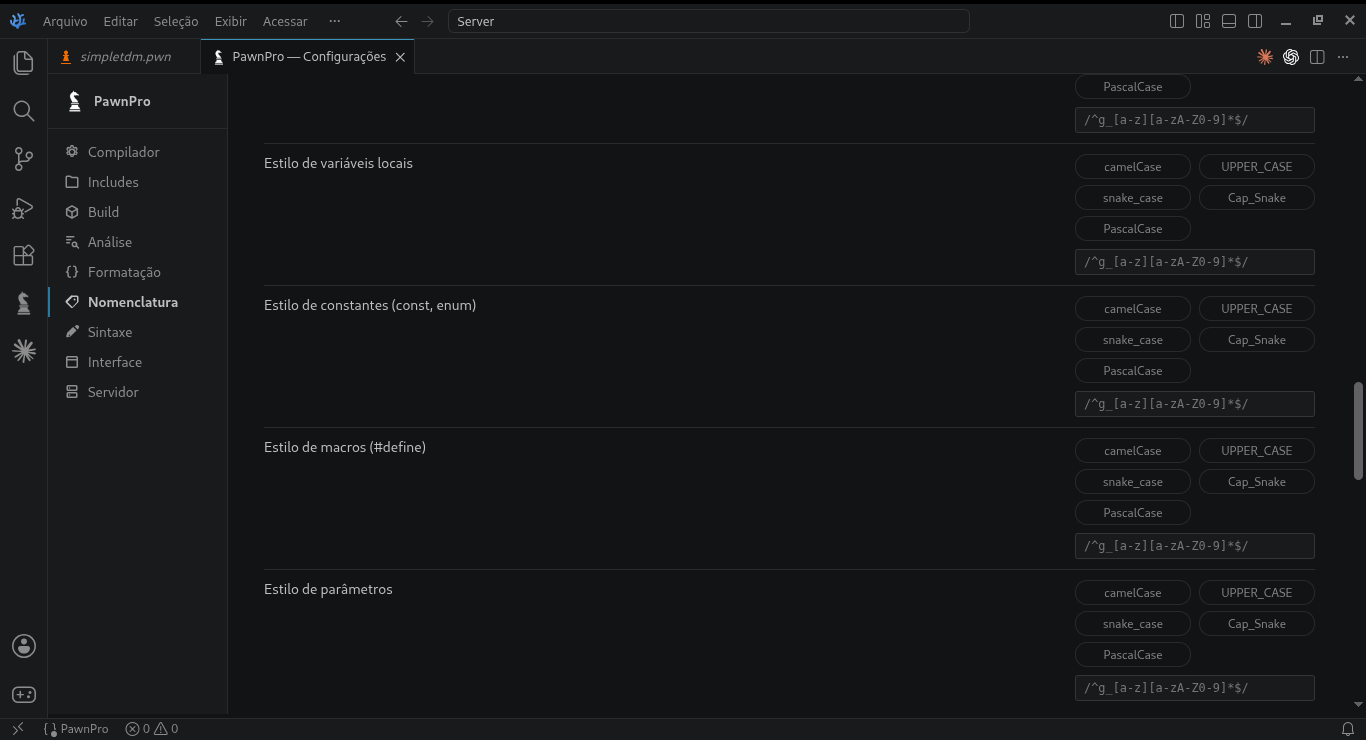Open the Search view icon

[23, 111]
